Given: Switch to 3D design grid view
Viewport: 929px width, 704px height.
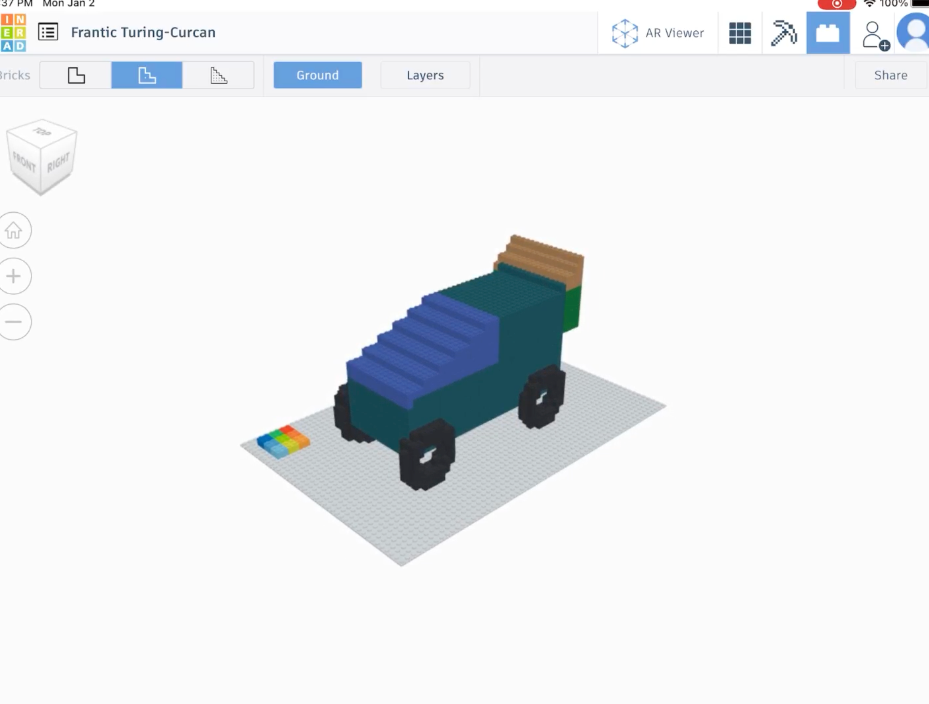Looking at the screenshot, I should tap(739, 33).
